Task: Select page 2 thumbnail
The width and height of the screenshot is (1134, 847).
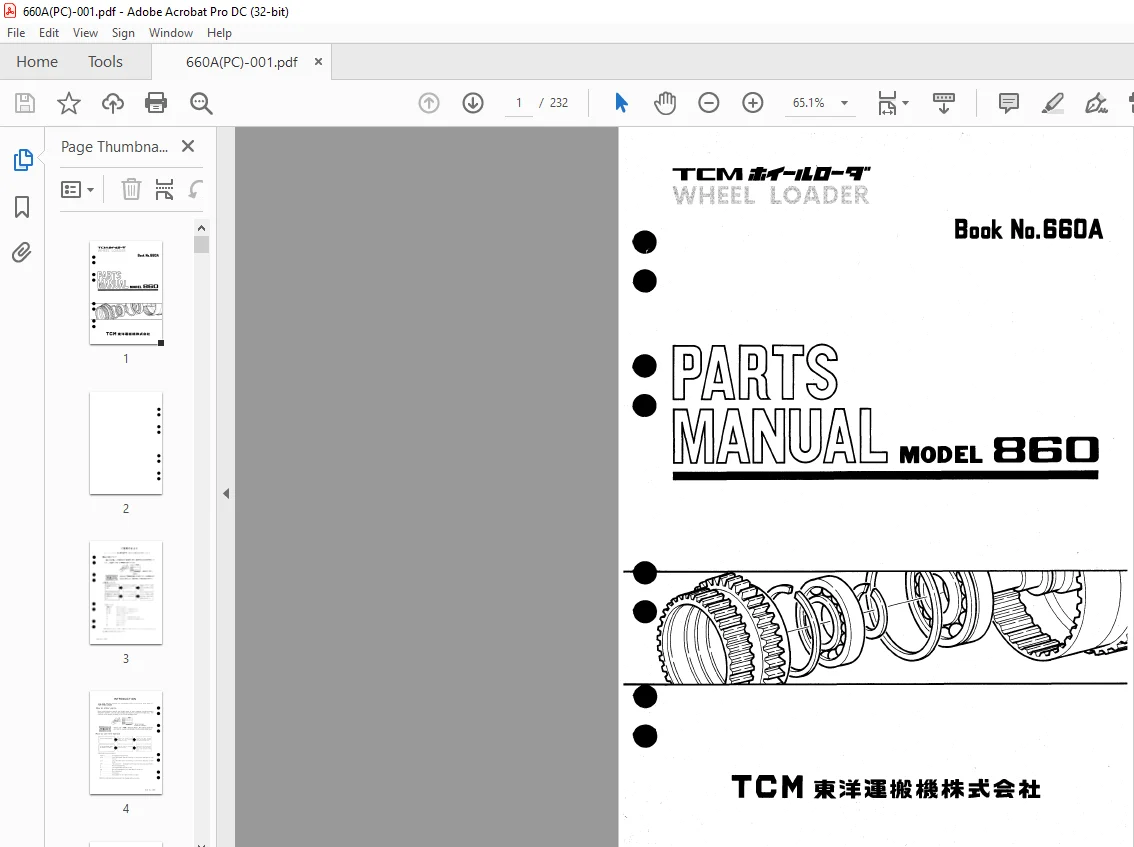Action: click(126, 443)
